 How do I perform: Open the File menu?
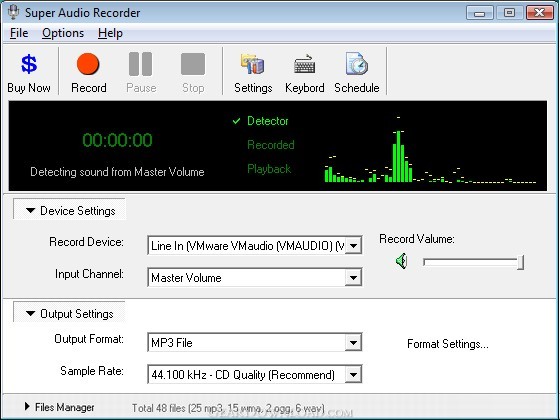(19, 33)
